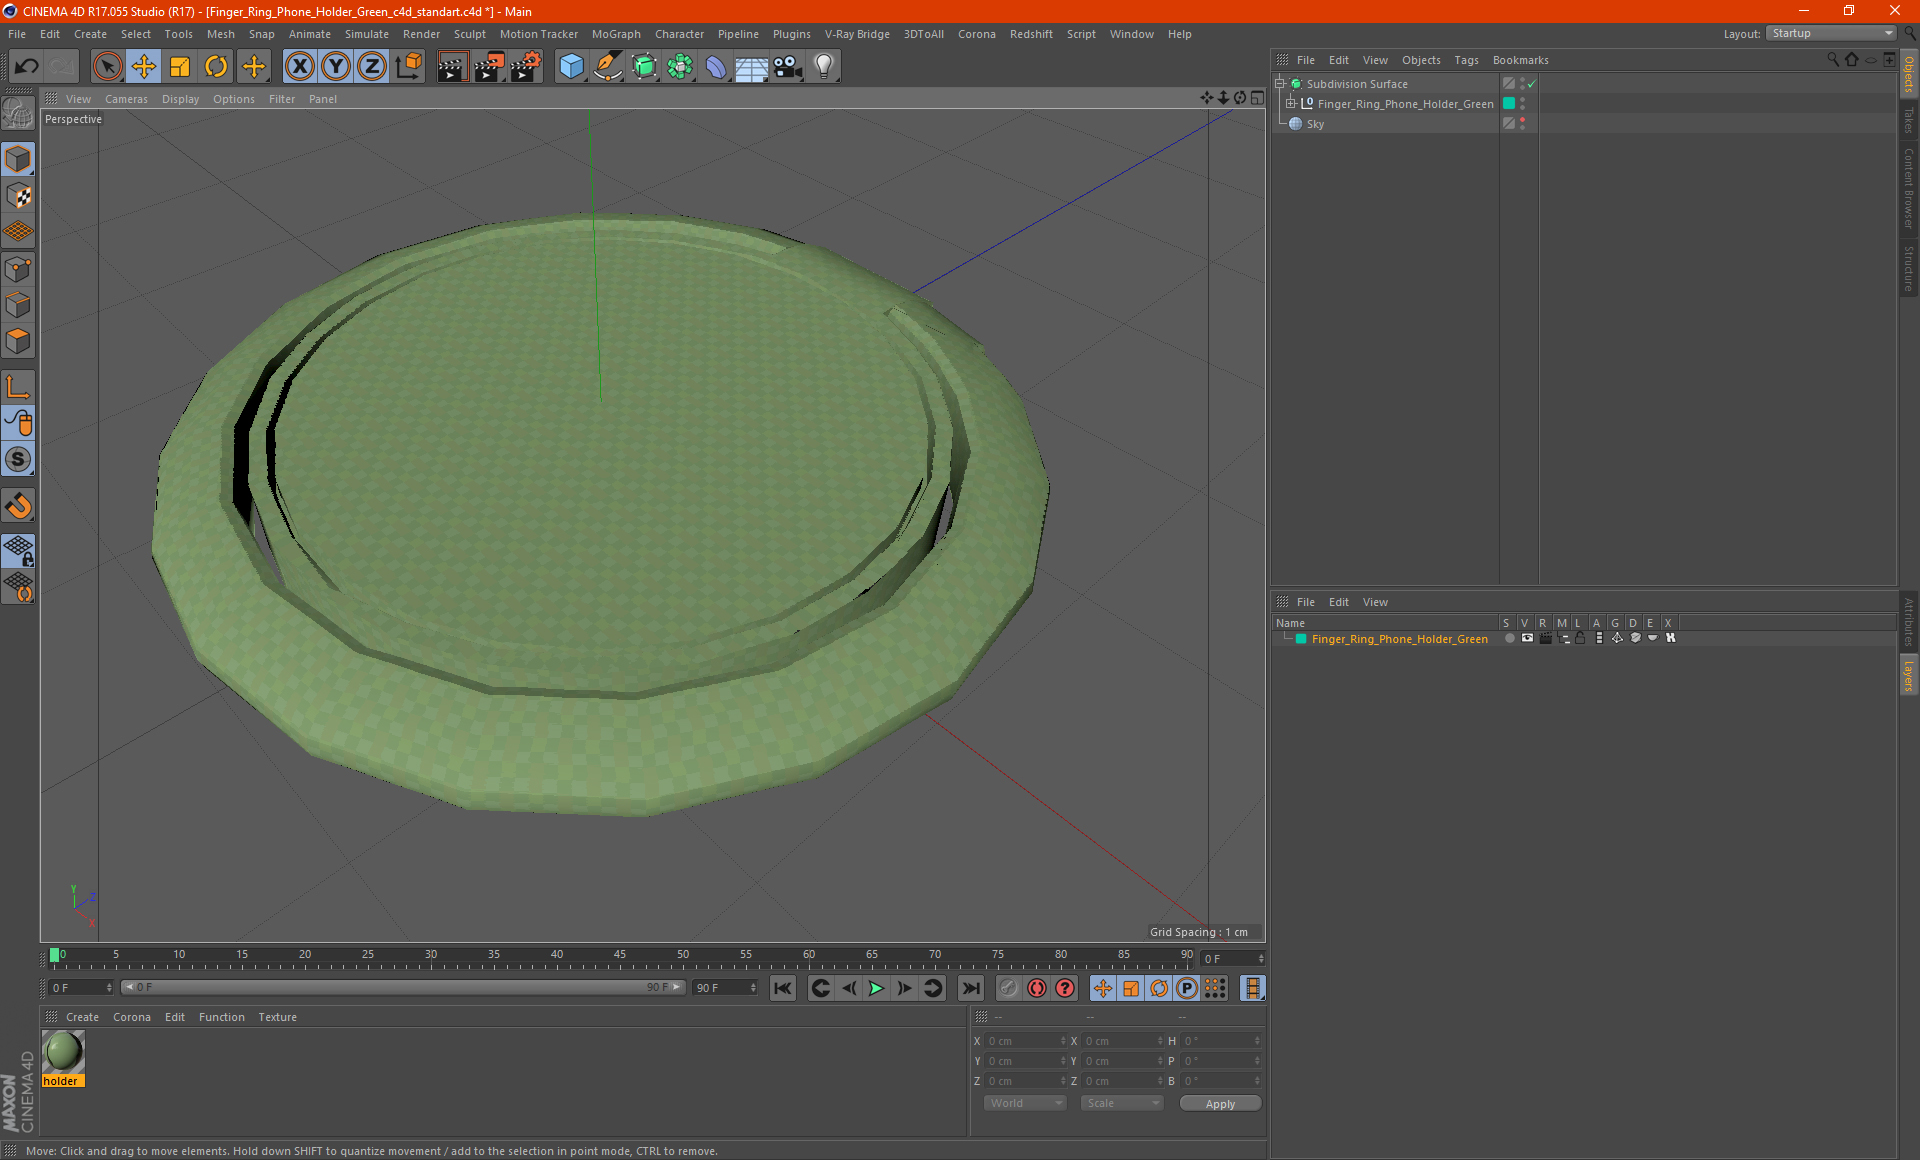Enable Axis mode icon
The height and width of the screenshot is (1160, 1920).
(x=18, y=387)
